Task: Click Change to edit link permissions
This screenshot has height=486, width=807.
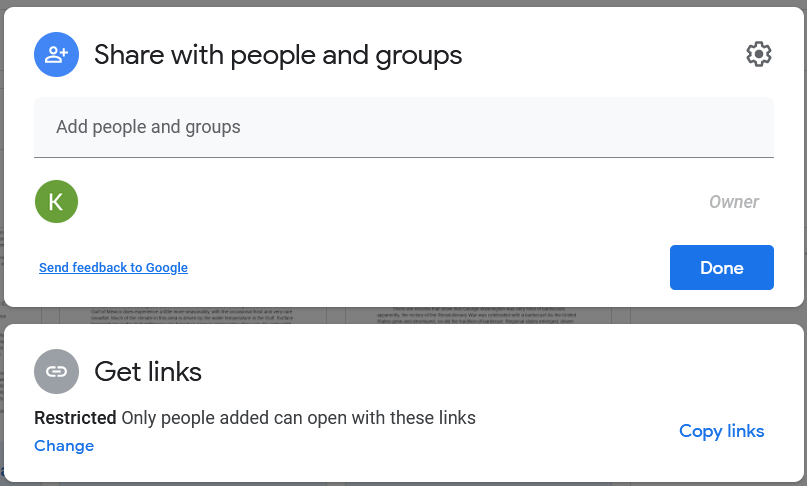Action: coord(64,446)
